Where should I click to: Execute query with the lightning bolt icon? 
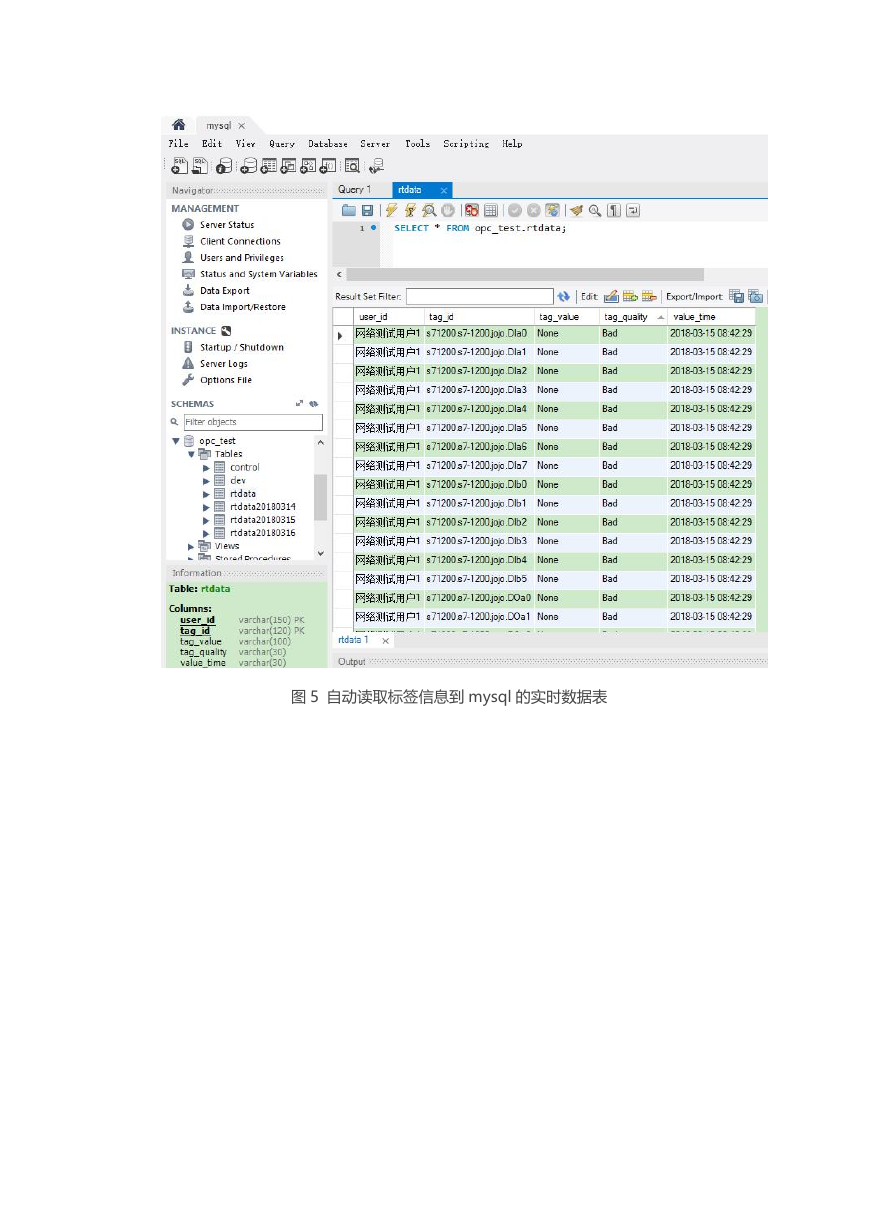click(x=391, y=210)
